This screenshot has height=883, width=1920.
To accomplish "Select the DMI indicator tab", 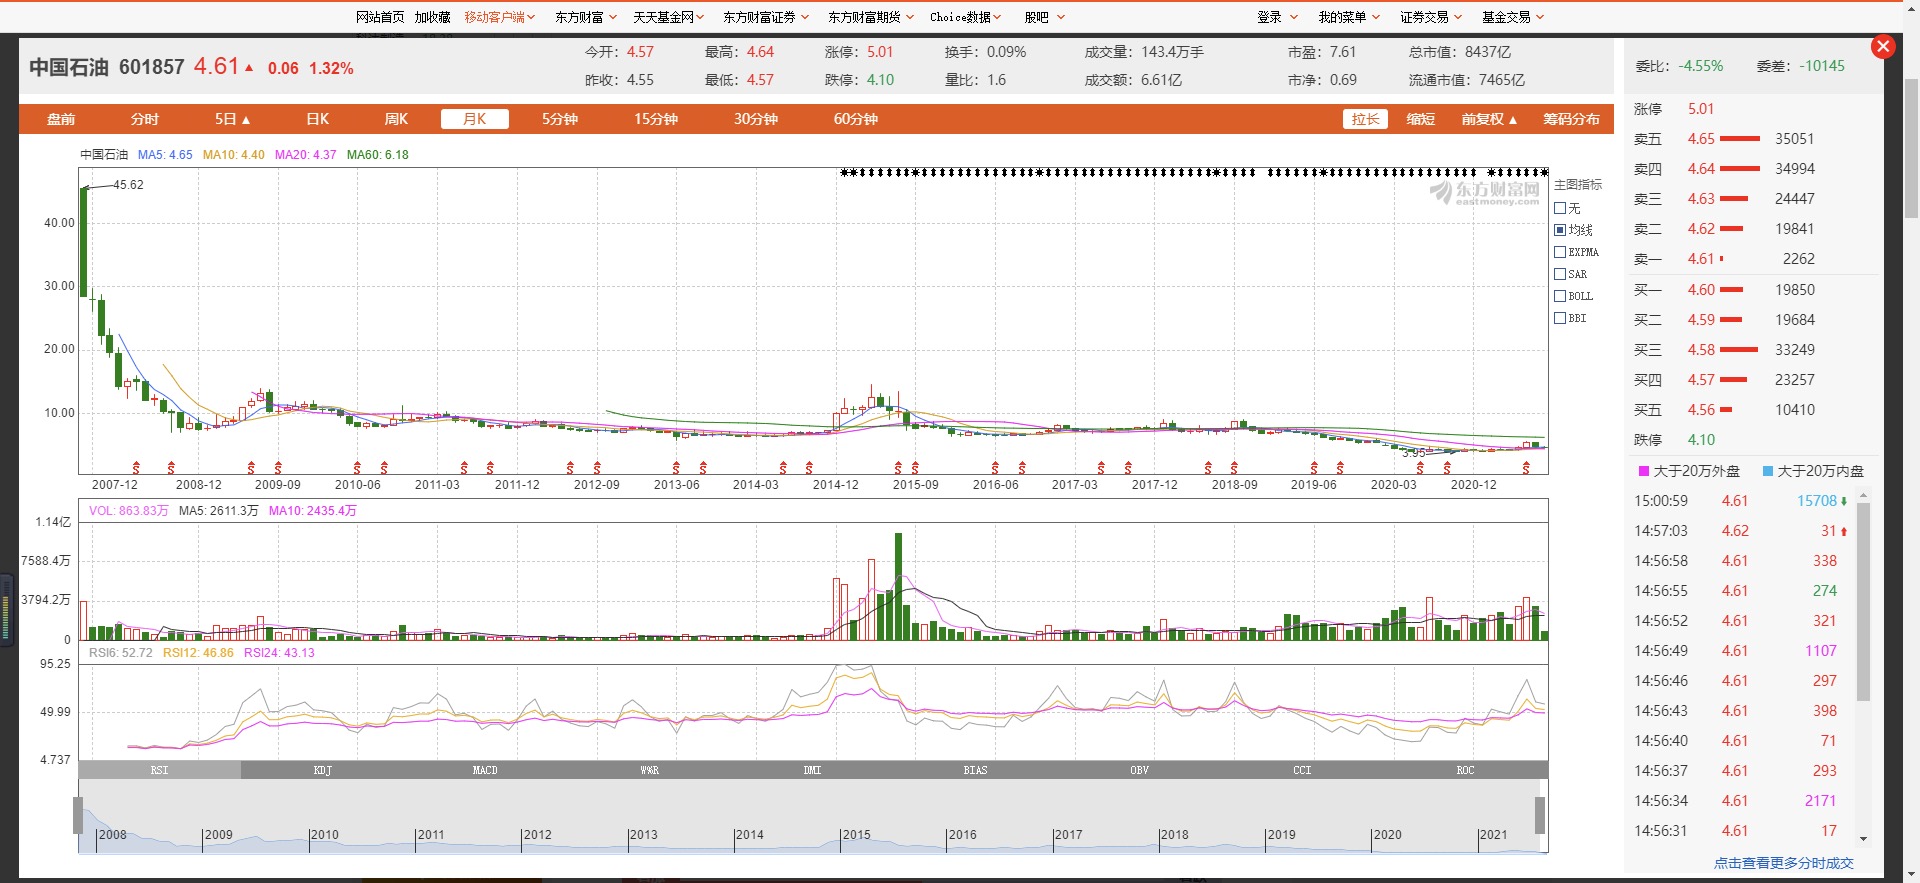I will coord(812,770).
